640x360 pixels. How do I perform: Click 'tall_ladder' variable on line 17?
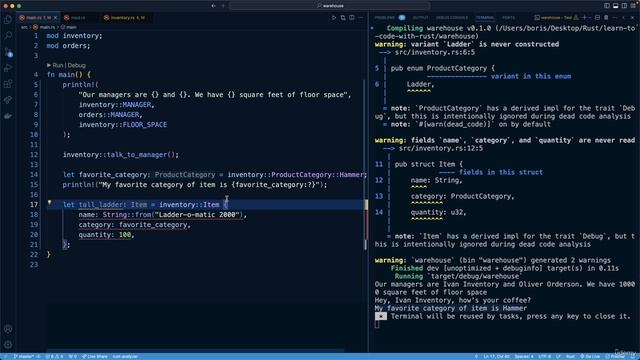click(x=100, y=204)
